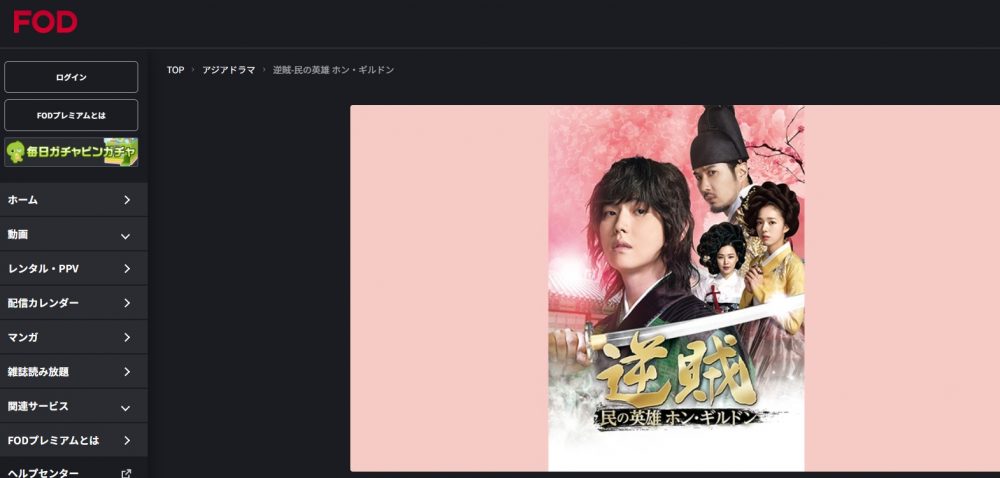1000x478 pixels.
Task: Open the アジアドラマ breadcrumb link
Action: [x=229, y=70]
